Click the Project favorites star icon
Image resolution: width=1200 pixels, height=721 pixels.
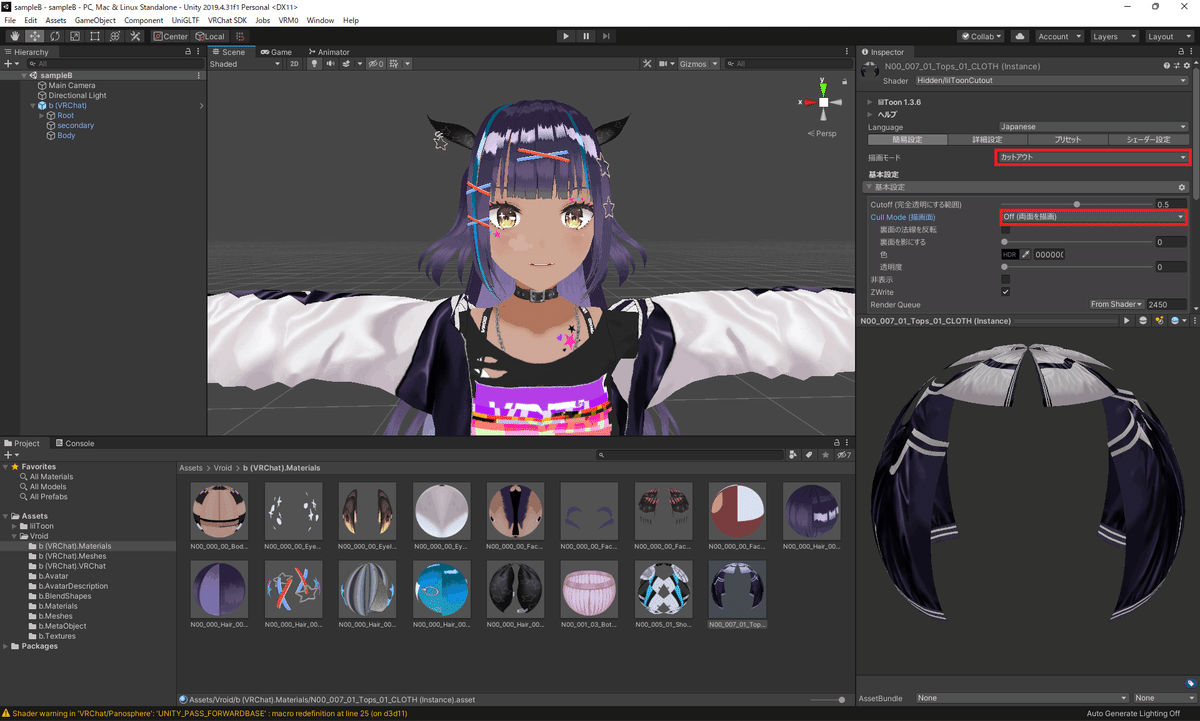pyautogui.click(x=825, y=455)
